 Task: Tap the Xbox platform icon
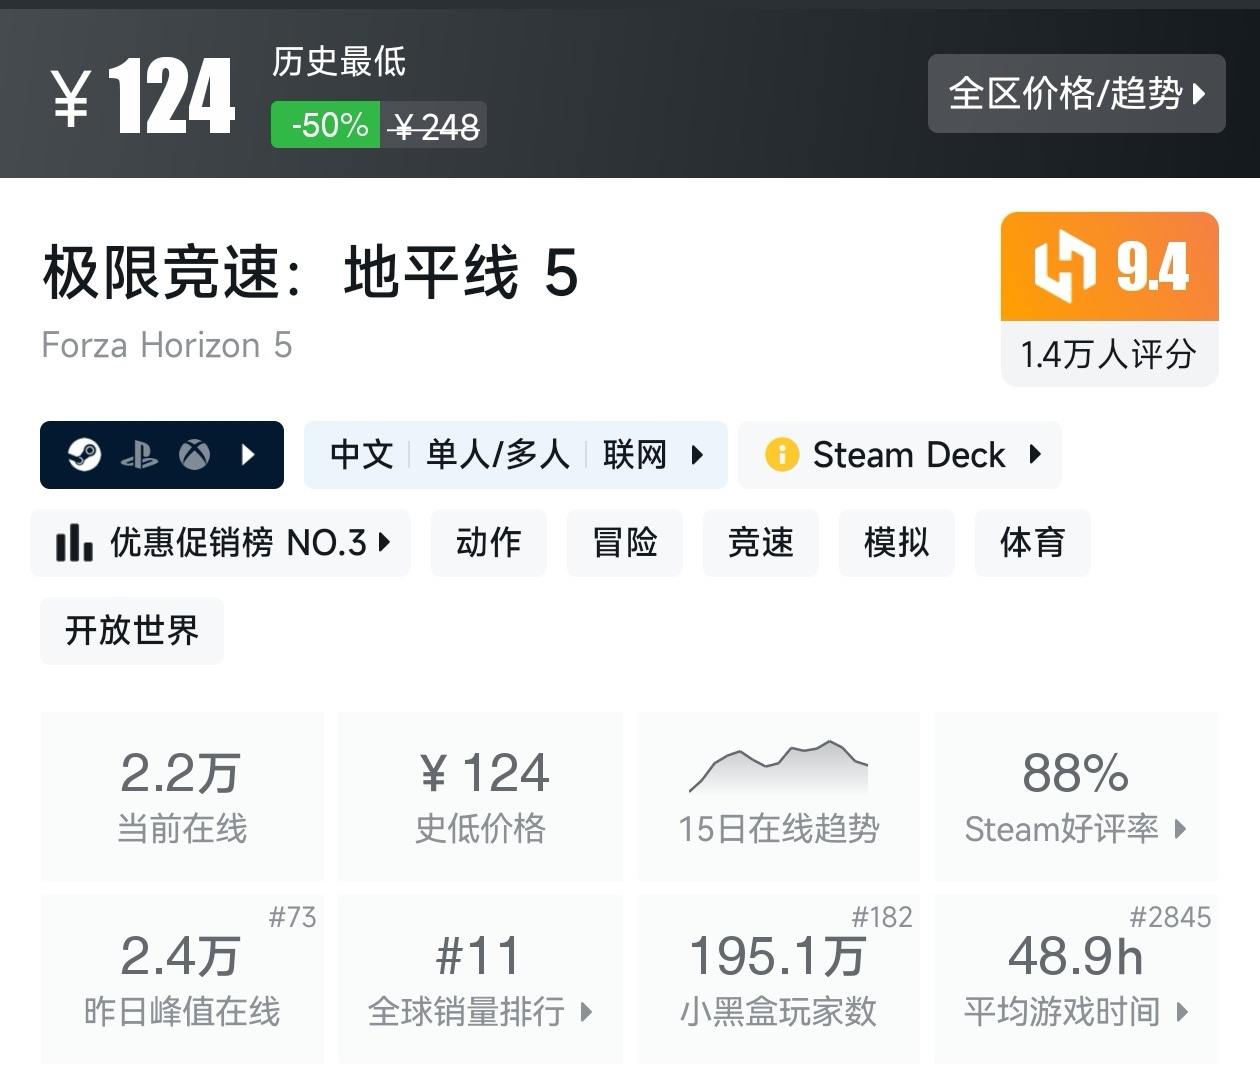click(195, 455)
